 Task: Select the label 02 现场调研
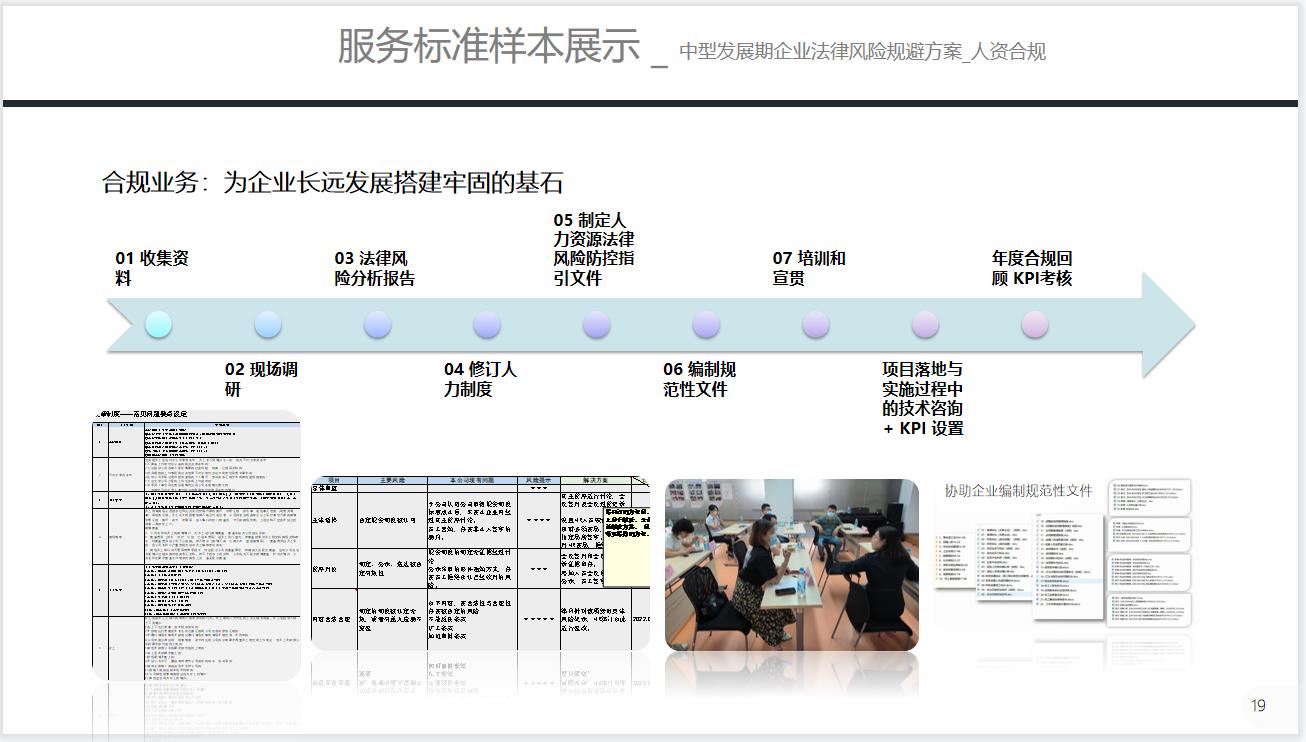tap(261, 379)
